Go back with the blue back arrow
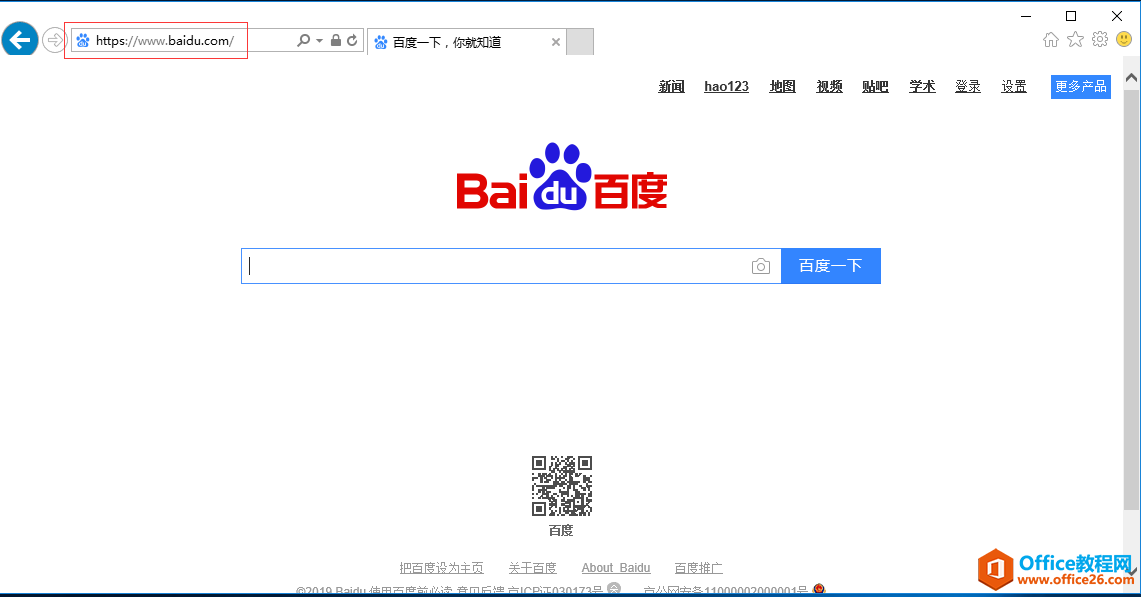This screenshot has width=1141, height=597. [20, 39]
